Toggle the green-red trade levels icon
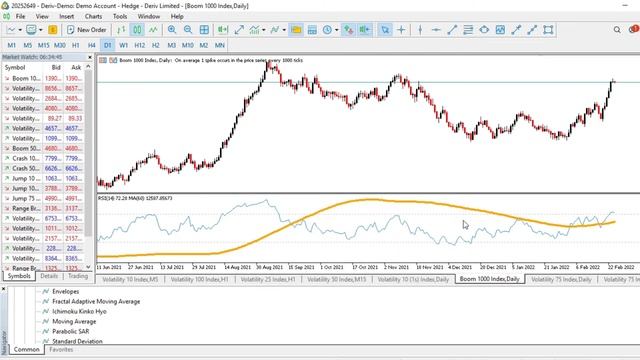The height and width of the screenshot is (360, 640). point(348,30)
